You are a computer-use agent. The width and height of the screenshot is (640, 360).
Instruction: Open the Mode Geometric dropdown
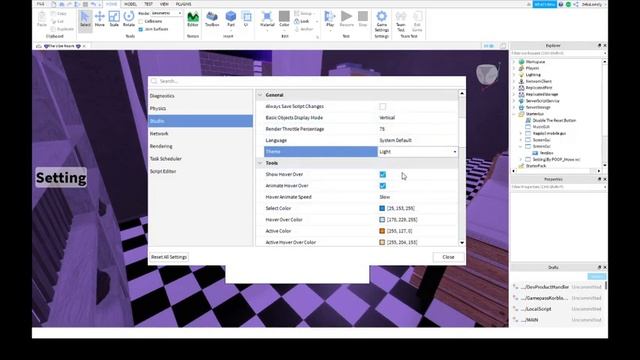coord(166,13)
